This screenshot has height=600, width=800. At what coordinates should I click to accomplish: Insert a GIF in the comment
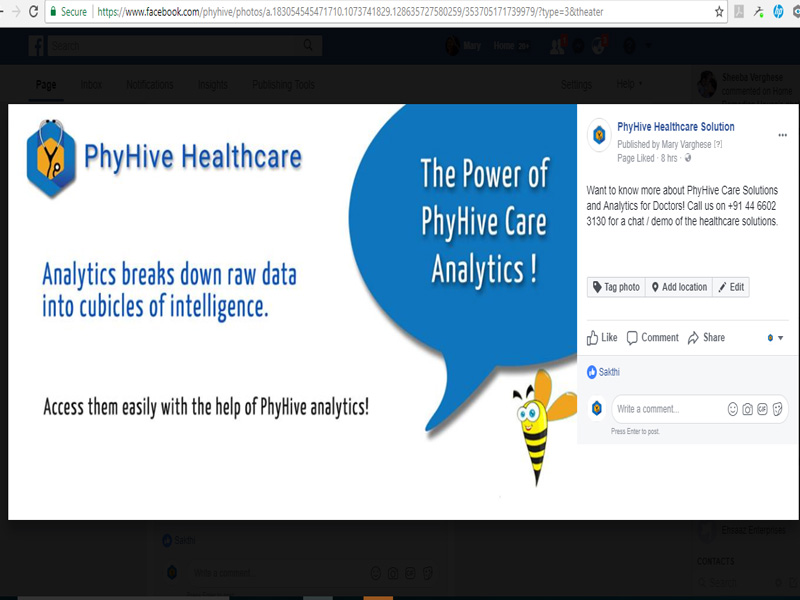click(x=762, y=409)
